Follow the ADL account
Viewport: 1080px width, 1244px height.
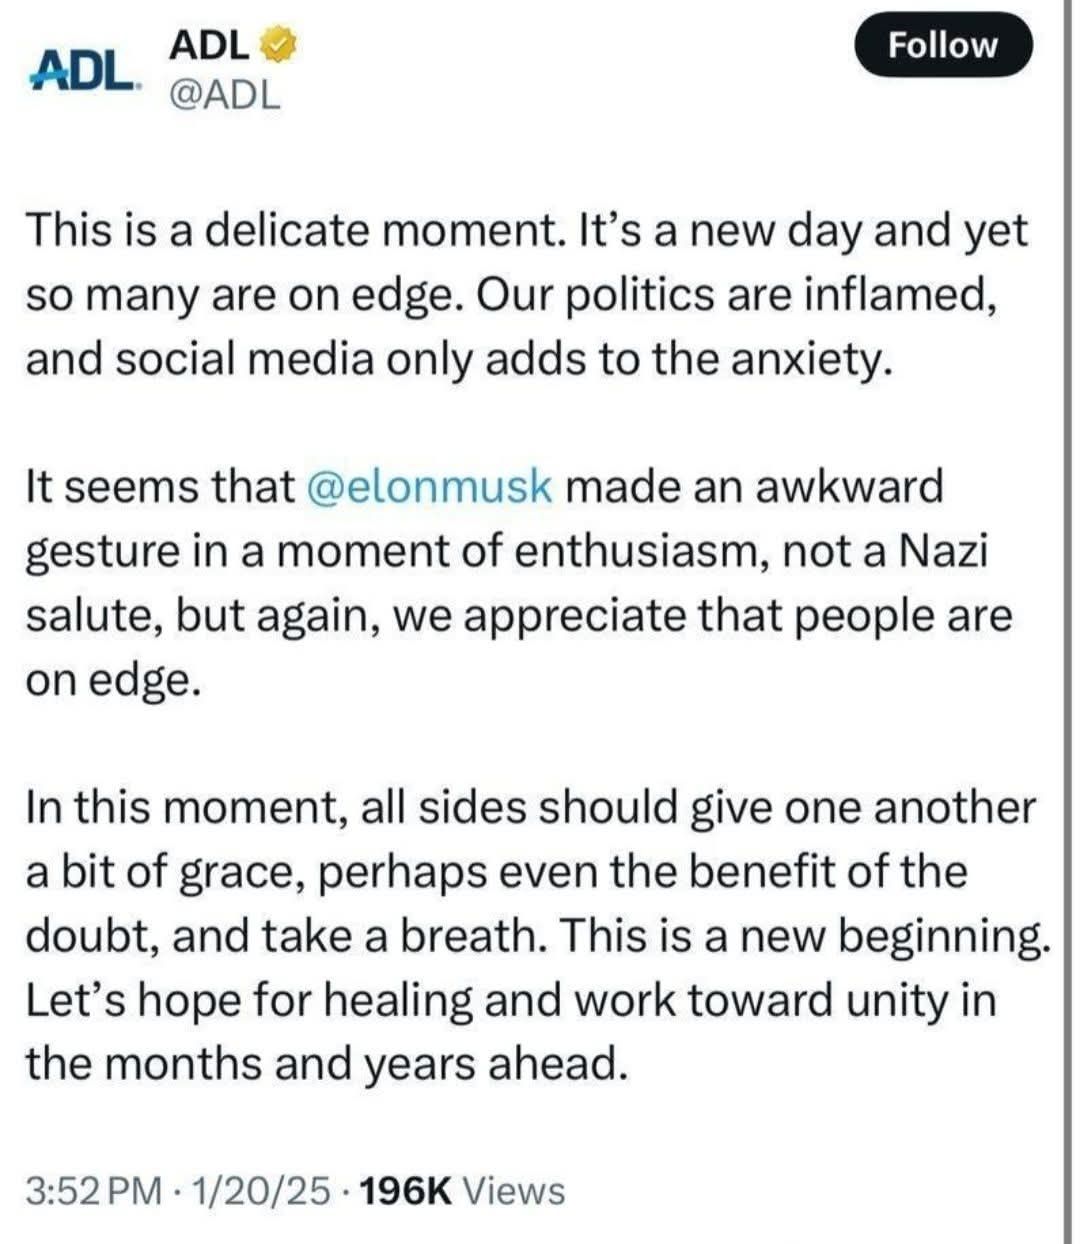click(943, 46)
